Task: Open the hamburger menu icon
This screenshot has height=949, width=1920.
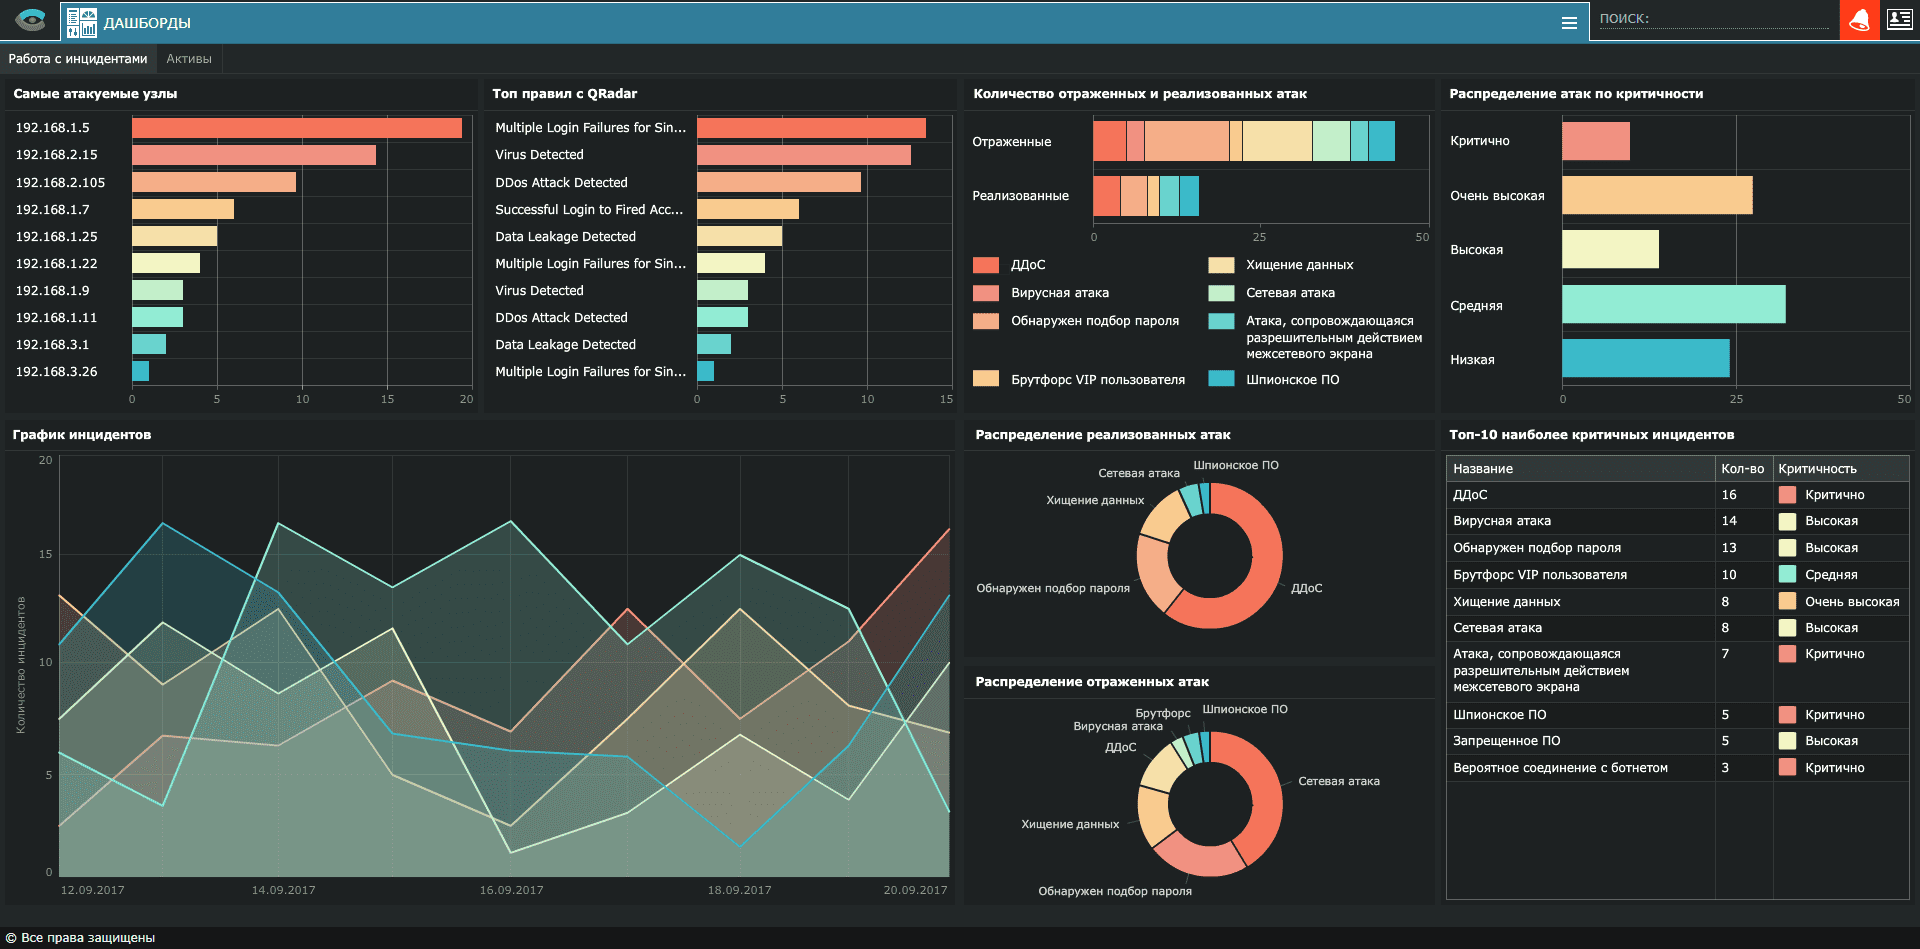Action: (1569, 23)
